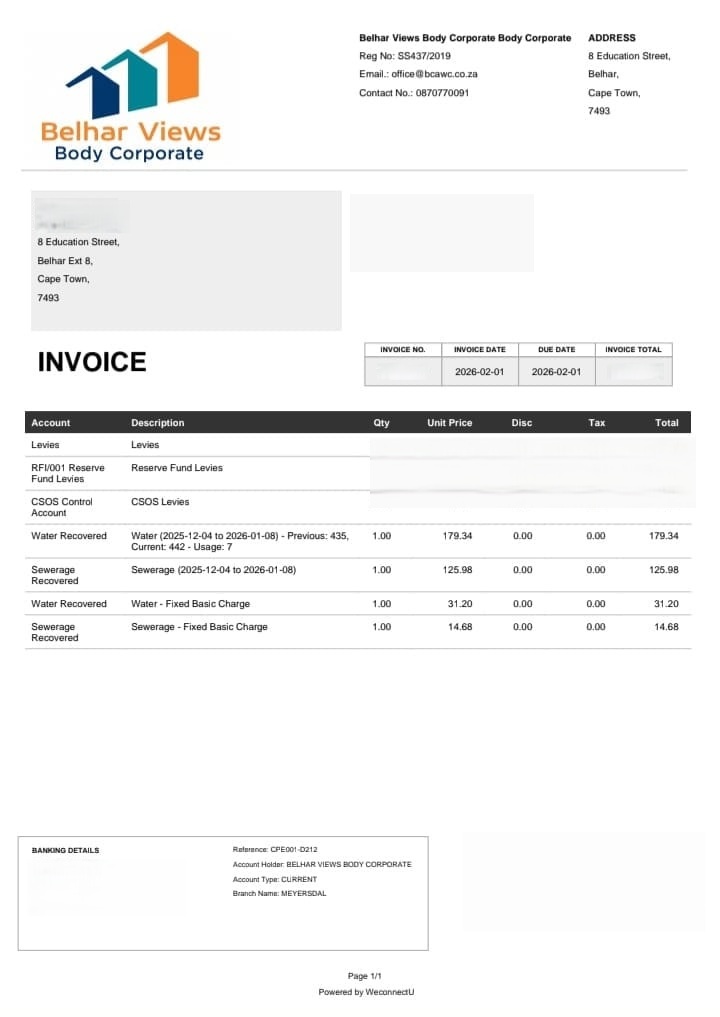
Task: Select the CSOS Levies description
Action: click(x=160, y=502)
